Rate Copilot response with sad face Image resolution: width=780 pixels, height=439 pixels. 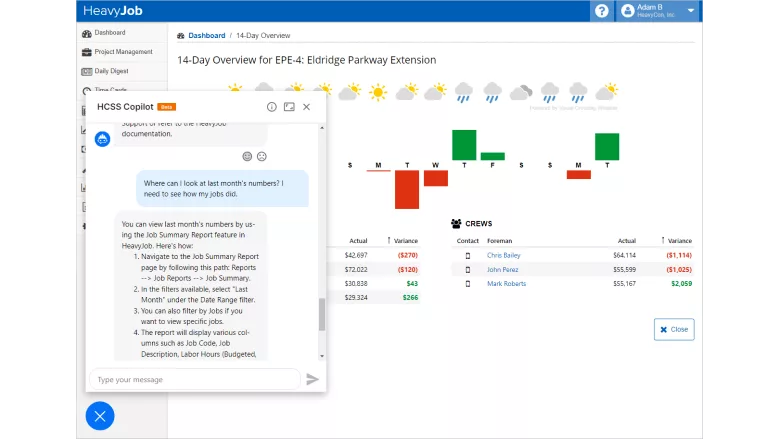pyautogui.click(x=262, y=156)
